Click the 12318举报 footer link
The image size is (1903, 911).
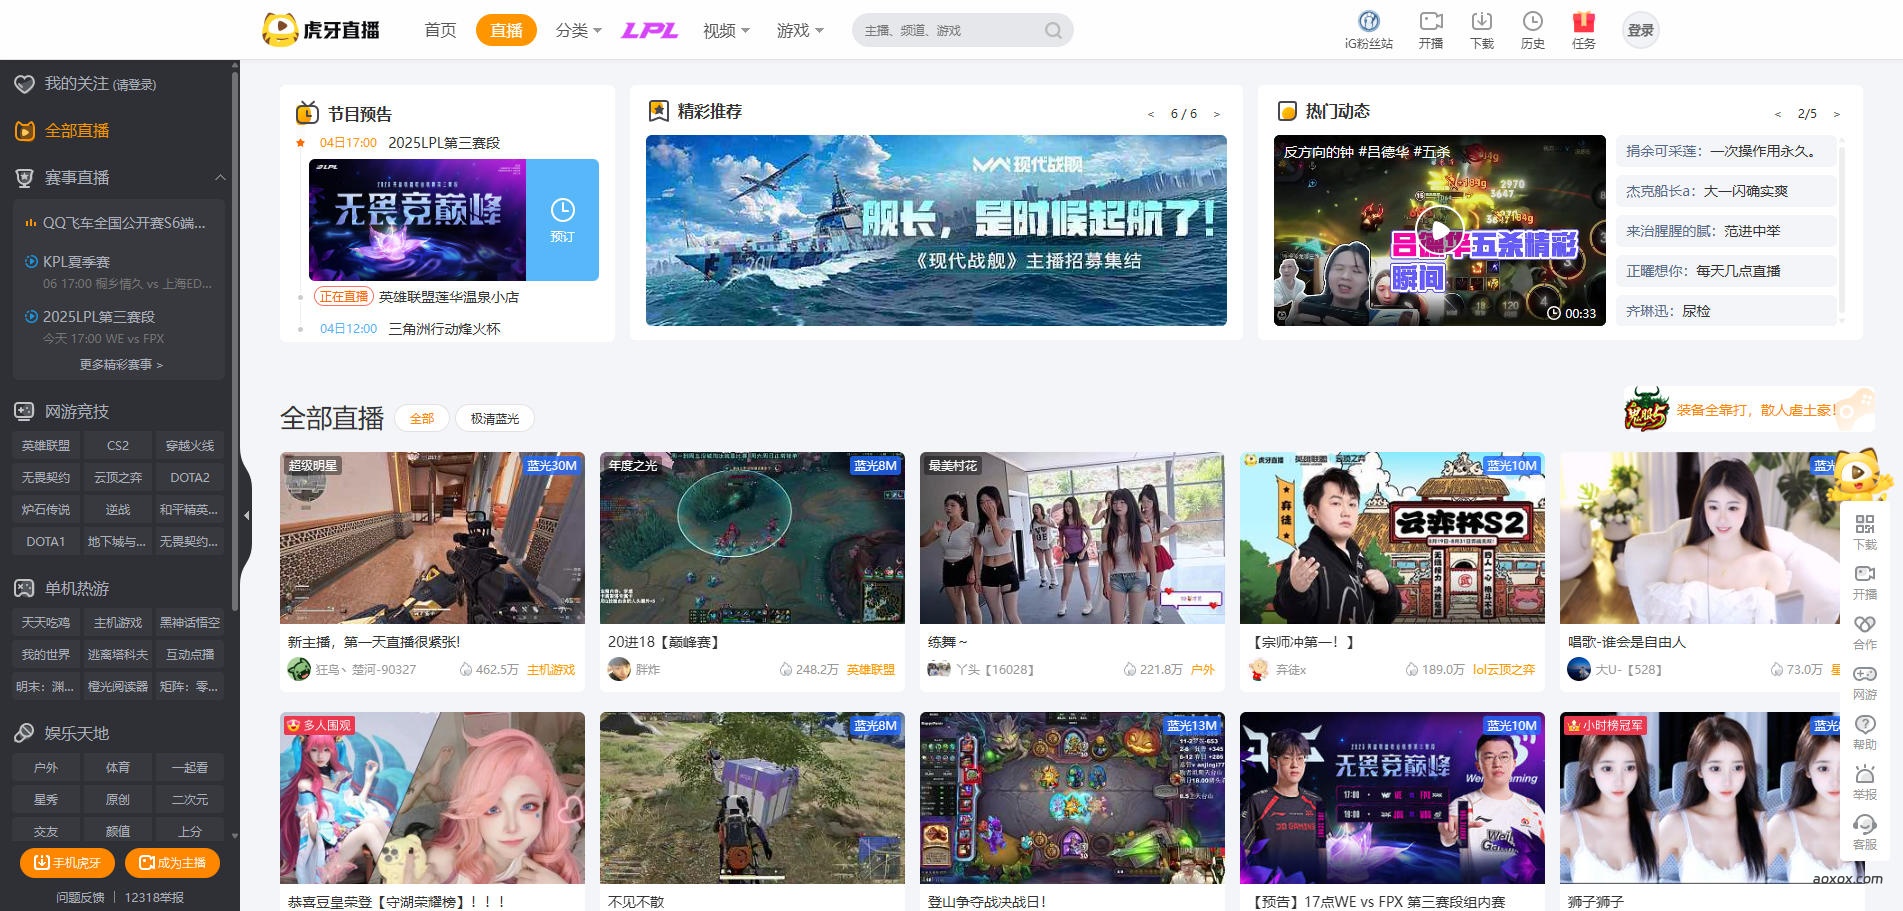[x=154, y=897]
